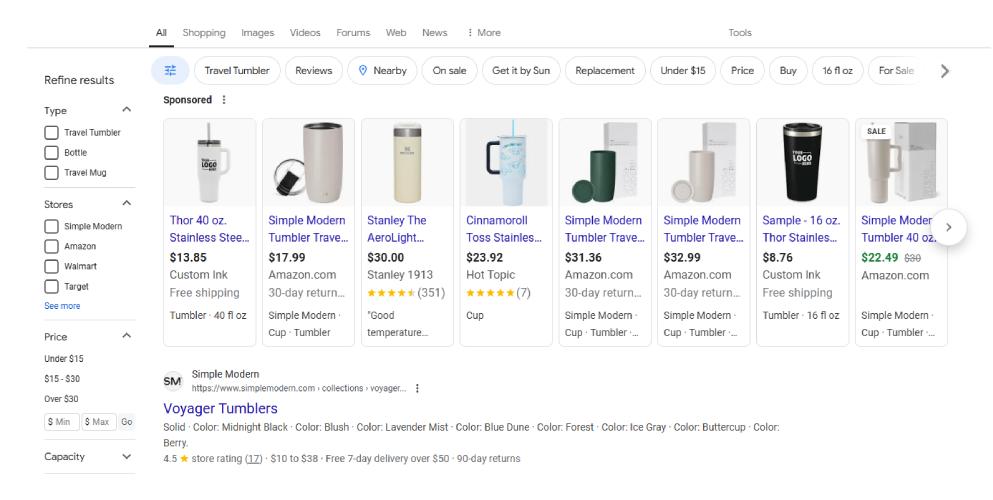Click the next arrow on product carousel
This screenshot has height=500, width=993.
(x=949, y=227)
